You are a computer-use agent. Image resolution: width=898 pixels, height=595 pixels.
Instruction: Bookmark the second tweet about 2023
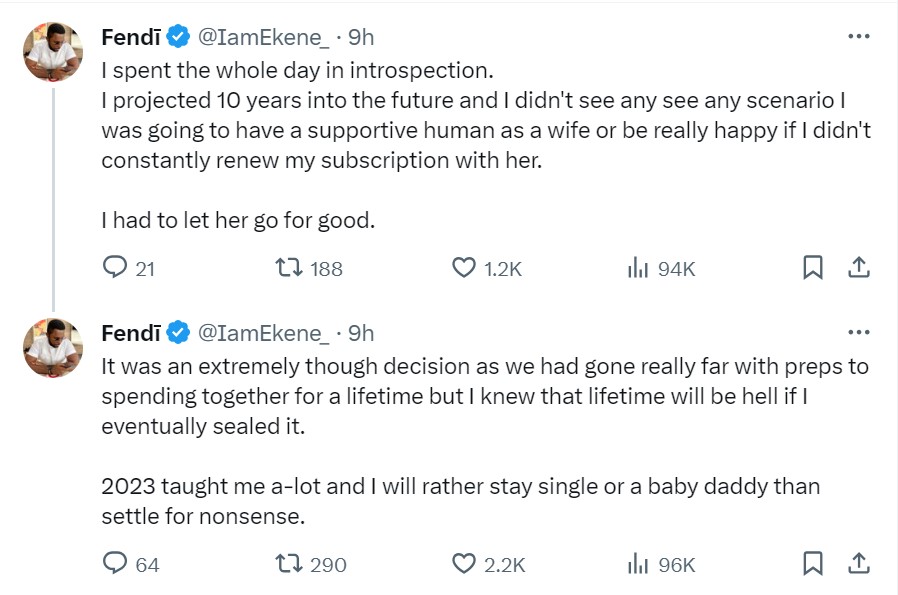(x=813, y=564)
